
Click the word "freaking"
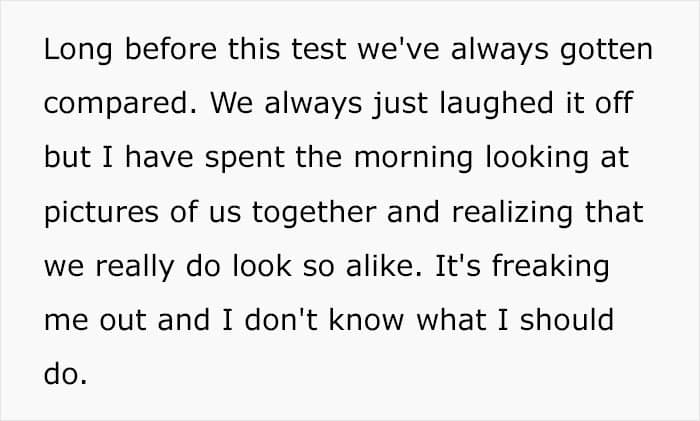coord(569,267)
